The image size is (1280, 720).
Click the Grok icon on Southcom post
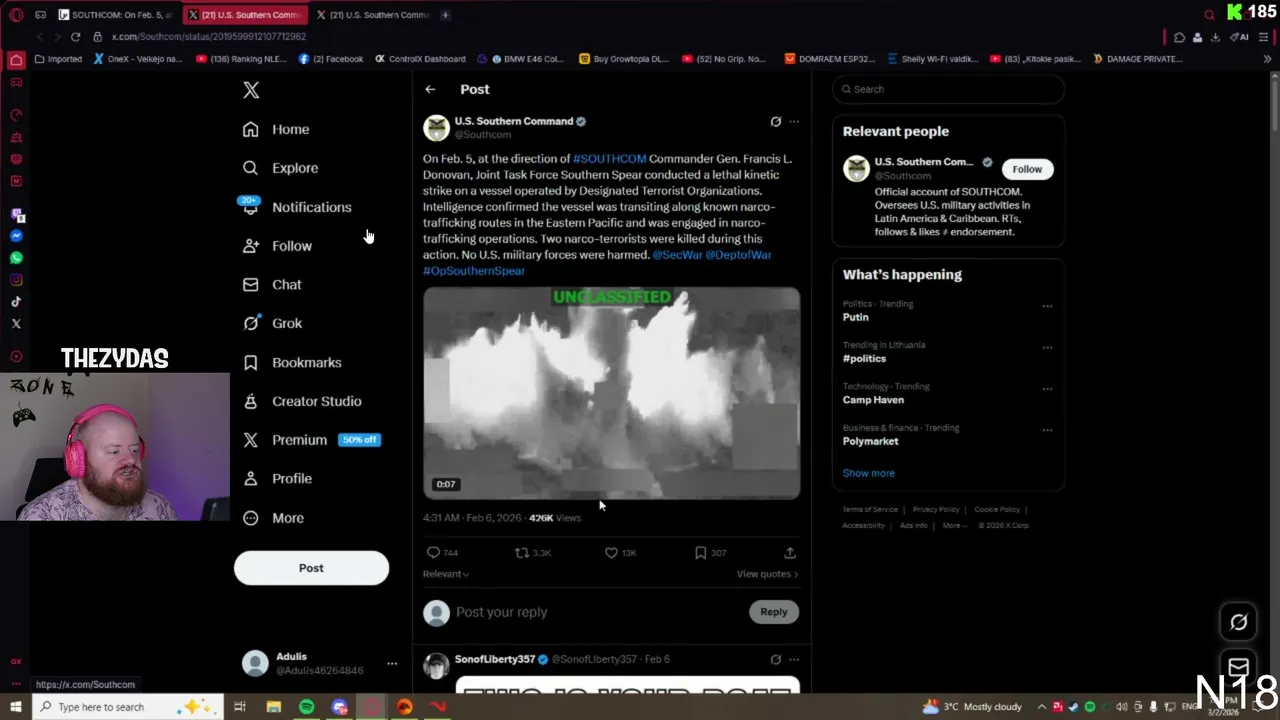click(775, 122)
